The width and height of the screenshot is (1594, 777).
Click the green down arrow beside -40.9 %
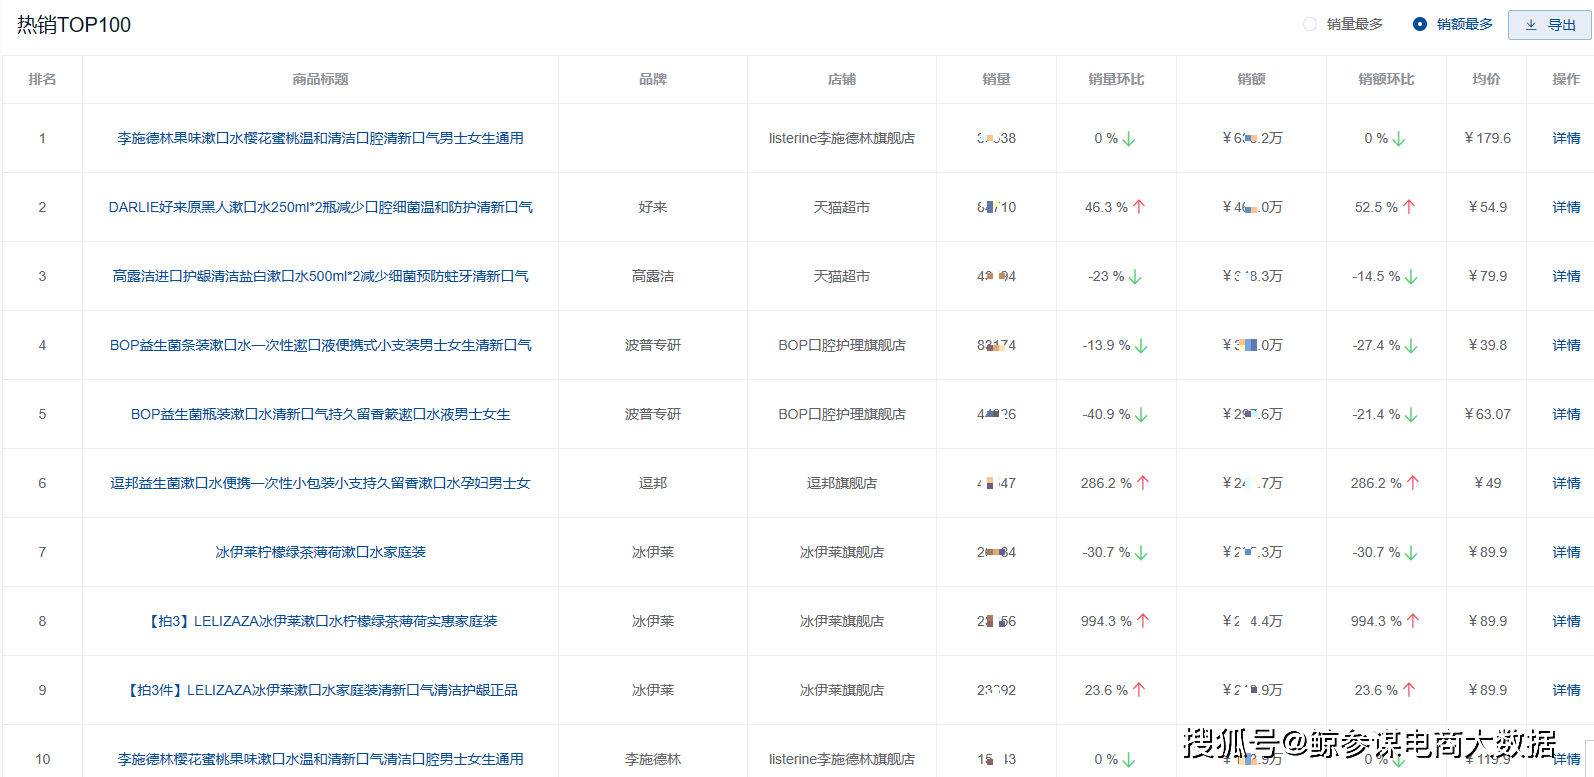1141,415
